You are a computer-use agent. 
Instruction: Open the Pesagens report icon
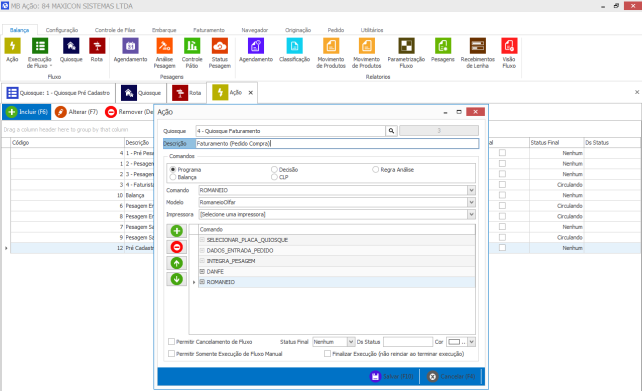443,50
